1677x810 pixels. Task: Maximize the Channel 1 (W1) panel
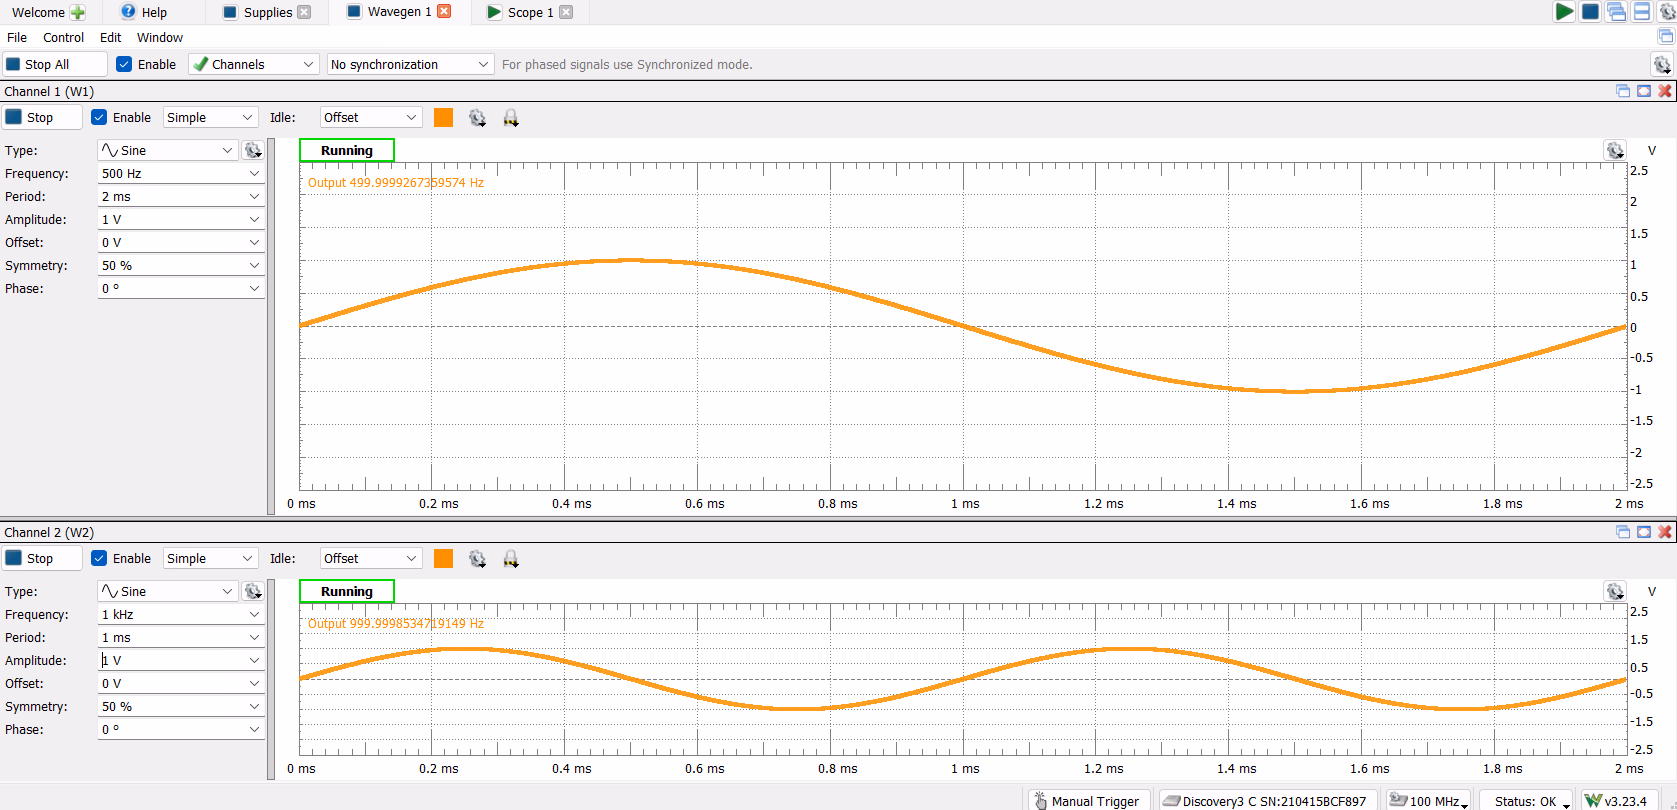point(1644,91)
